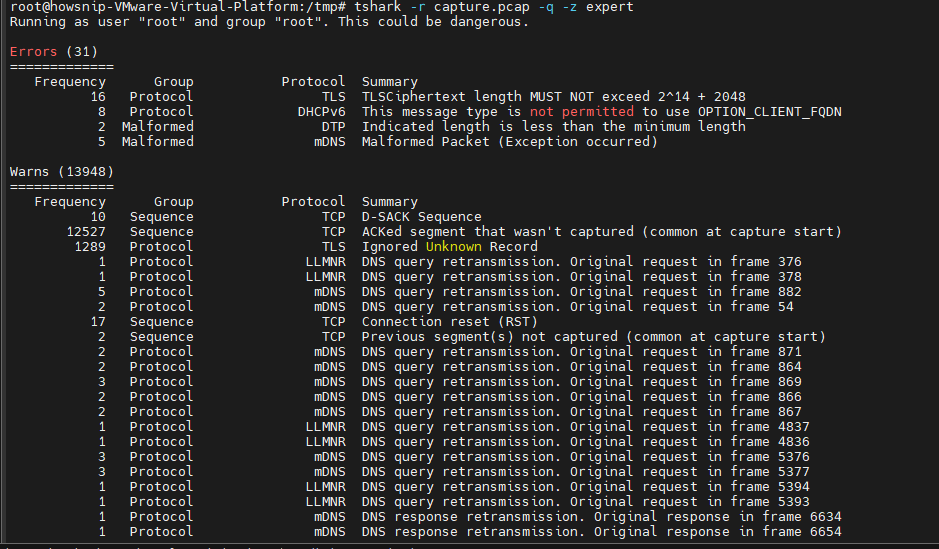
Task: Click the 'Summary' column header under Errors
Action: (389, 81)
